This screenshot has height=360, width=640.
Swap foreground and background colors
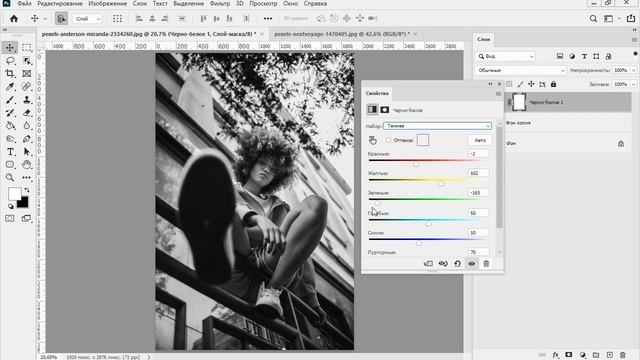(x=27, y=190)
